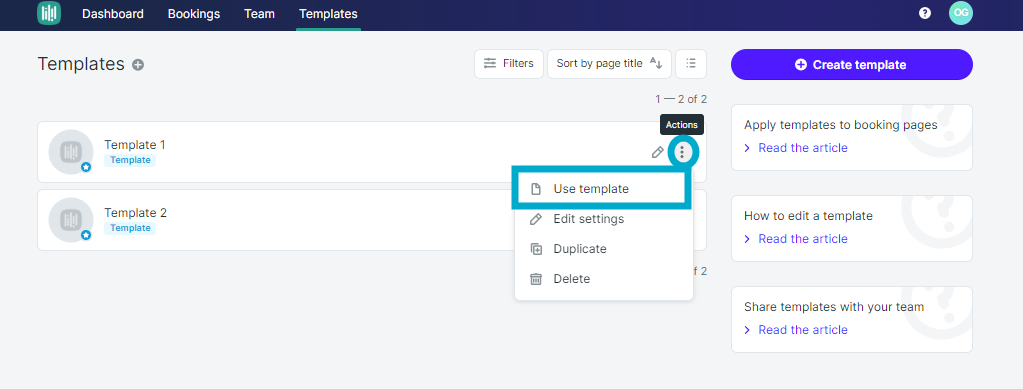Click the Create template button
This screenshot has height=389, width=1023.
(x=851, y=65)
